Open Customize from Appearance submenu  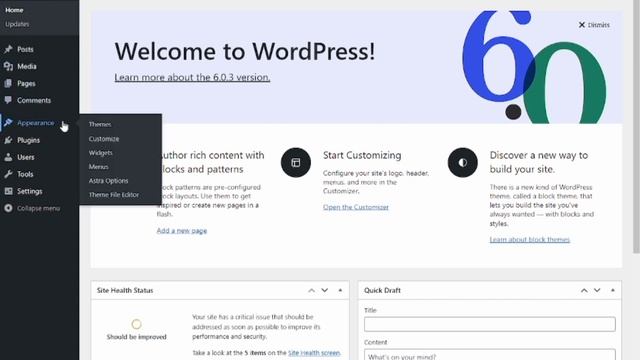pos(104,139)
